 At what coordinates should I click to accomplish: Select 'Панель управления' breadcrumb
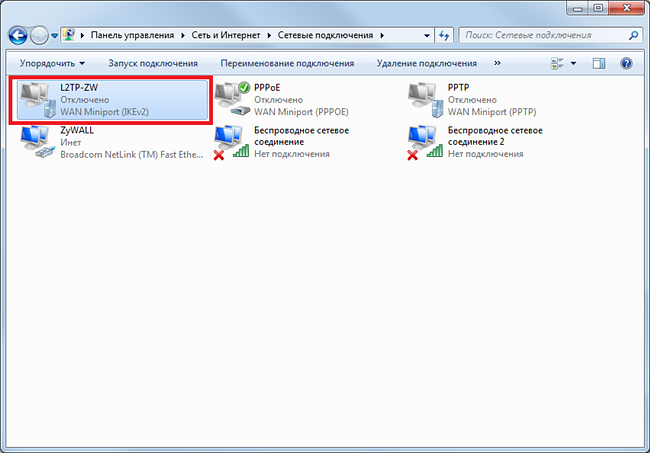[132, 35]
